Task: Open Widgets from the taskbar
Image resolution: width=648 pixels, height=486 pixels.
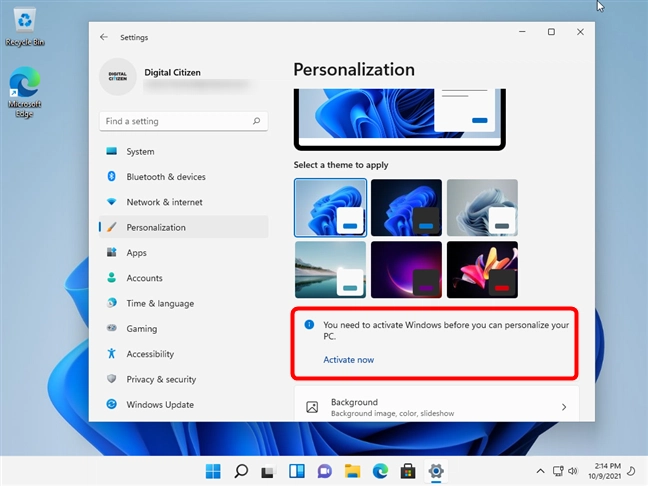Action: [297, 471]
